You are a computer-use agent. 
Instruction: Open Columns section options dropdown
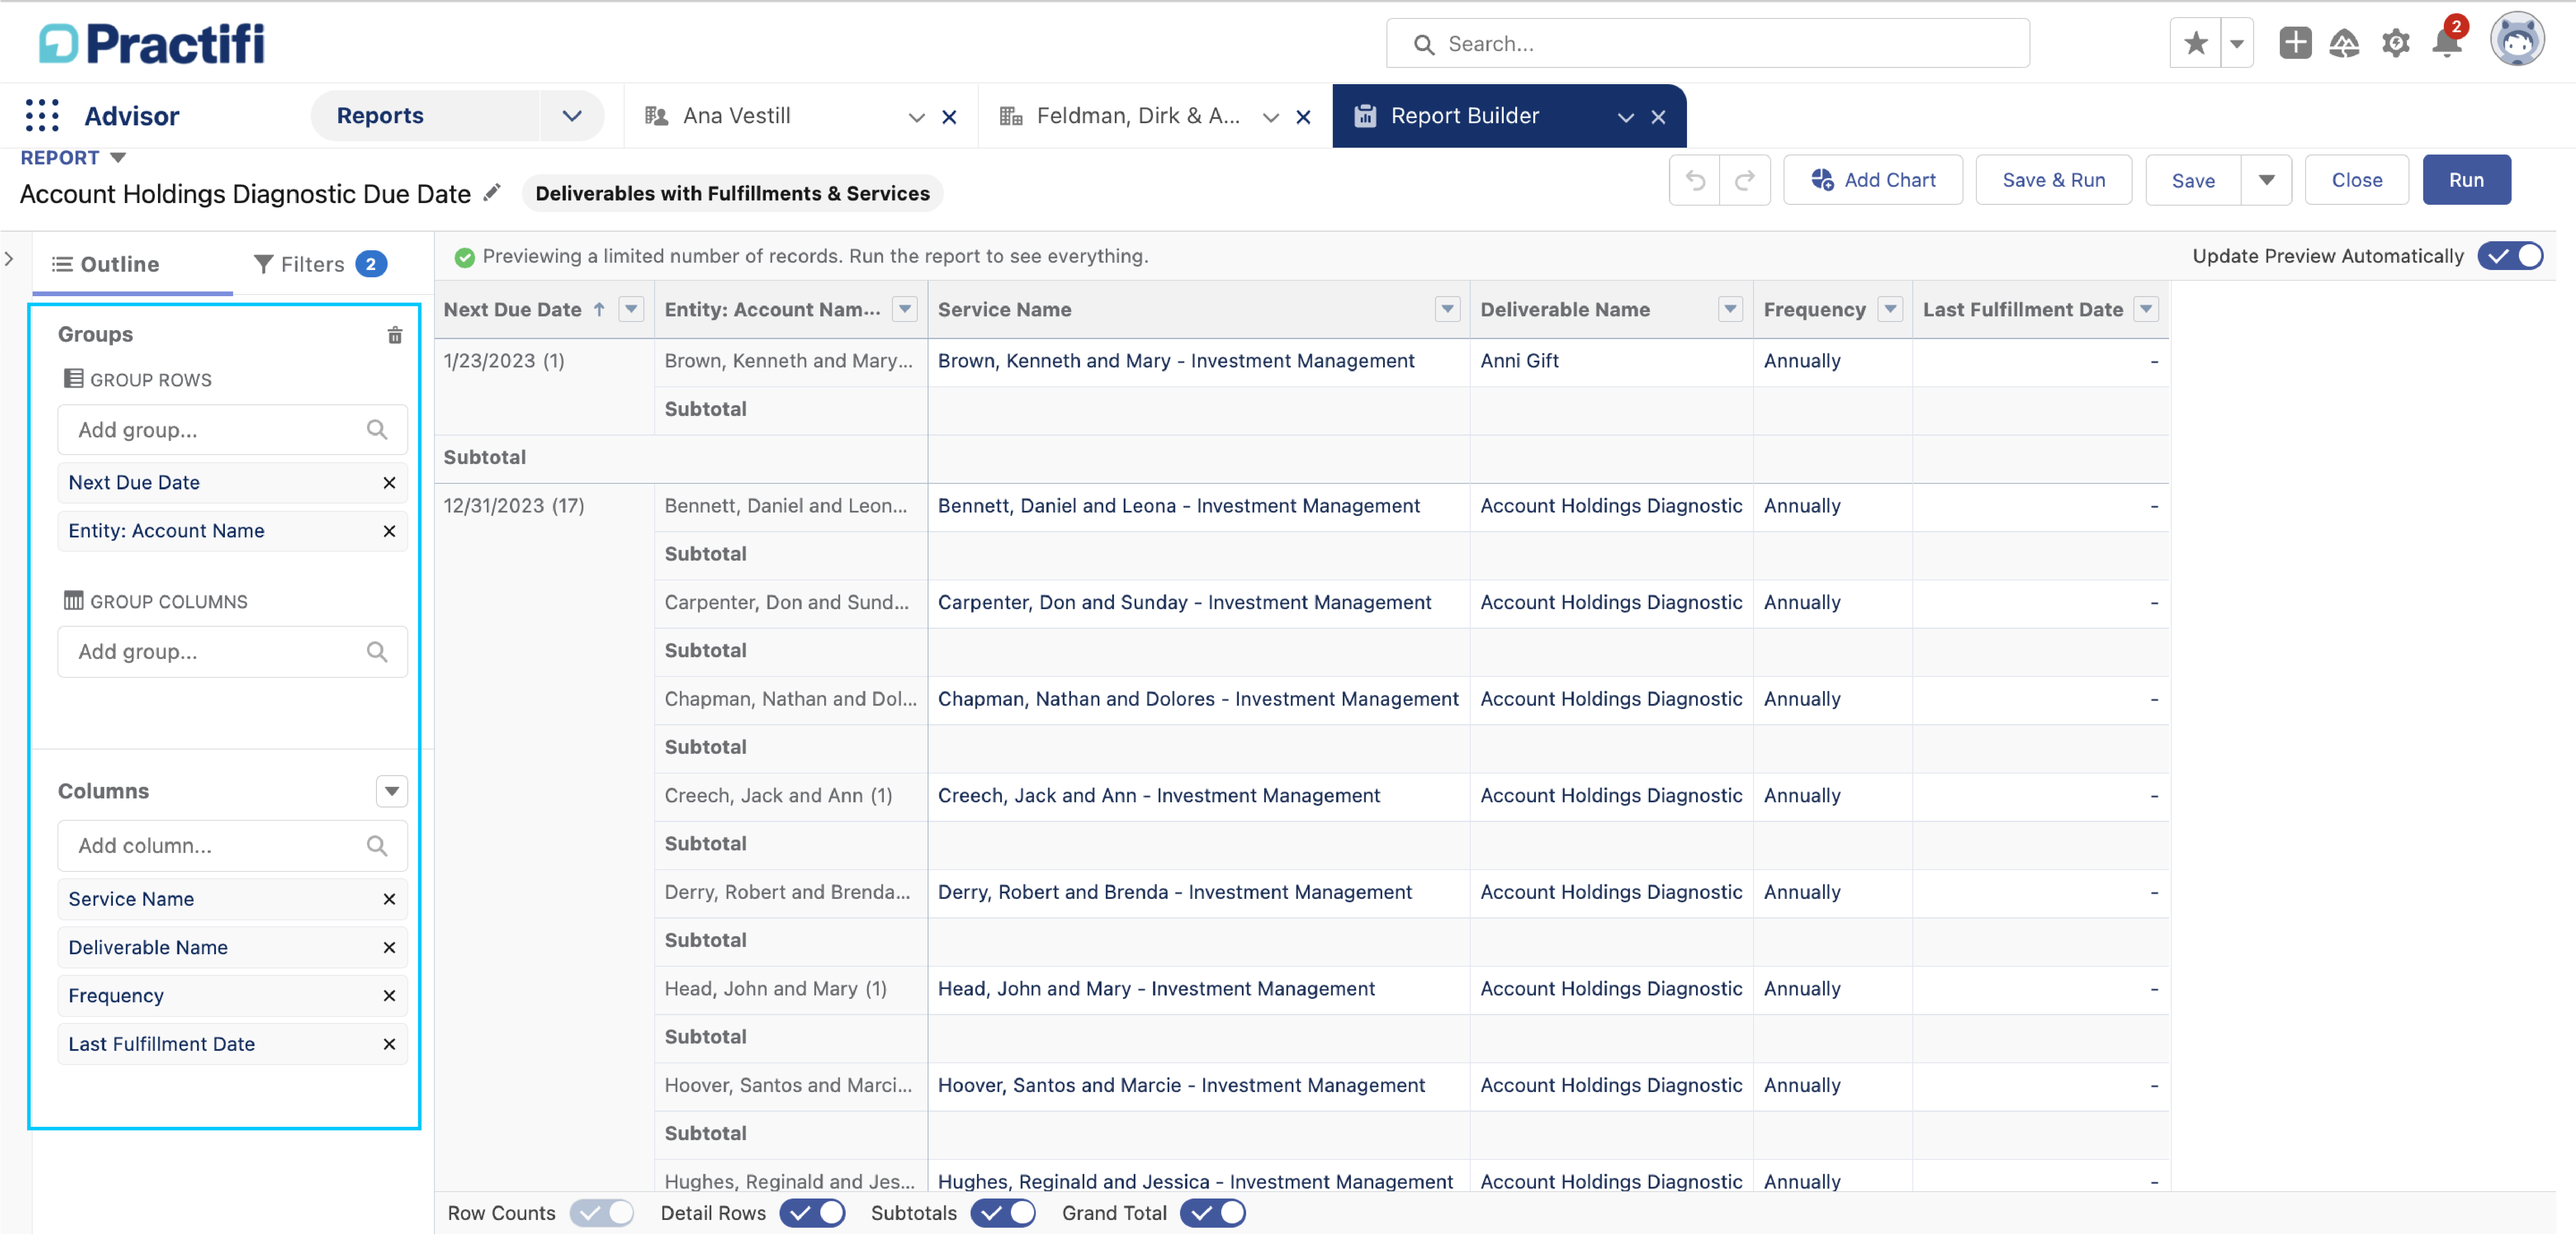[x=392, y=792]
